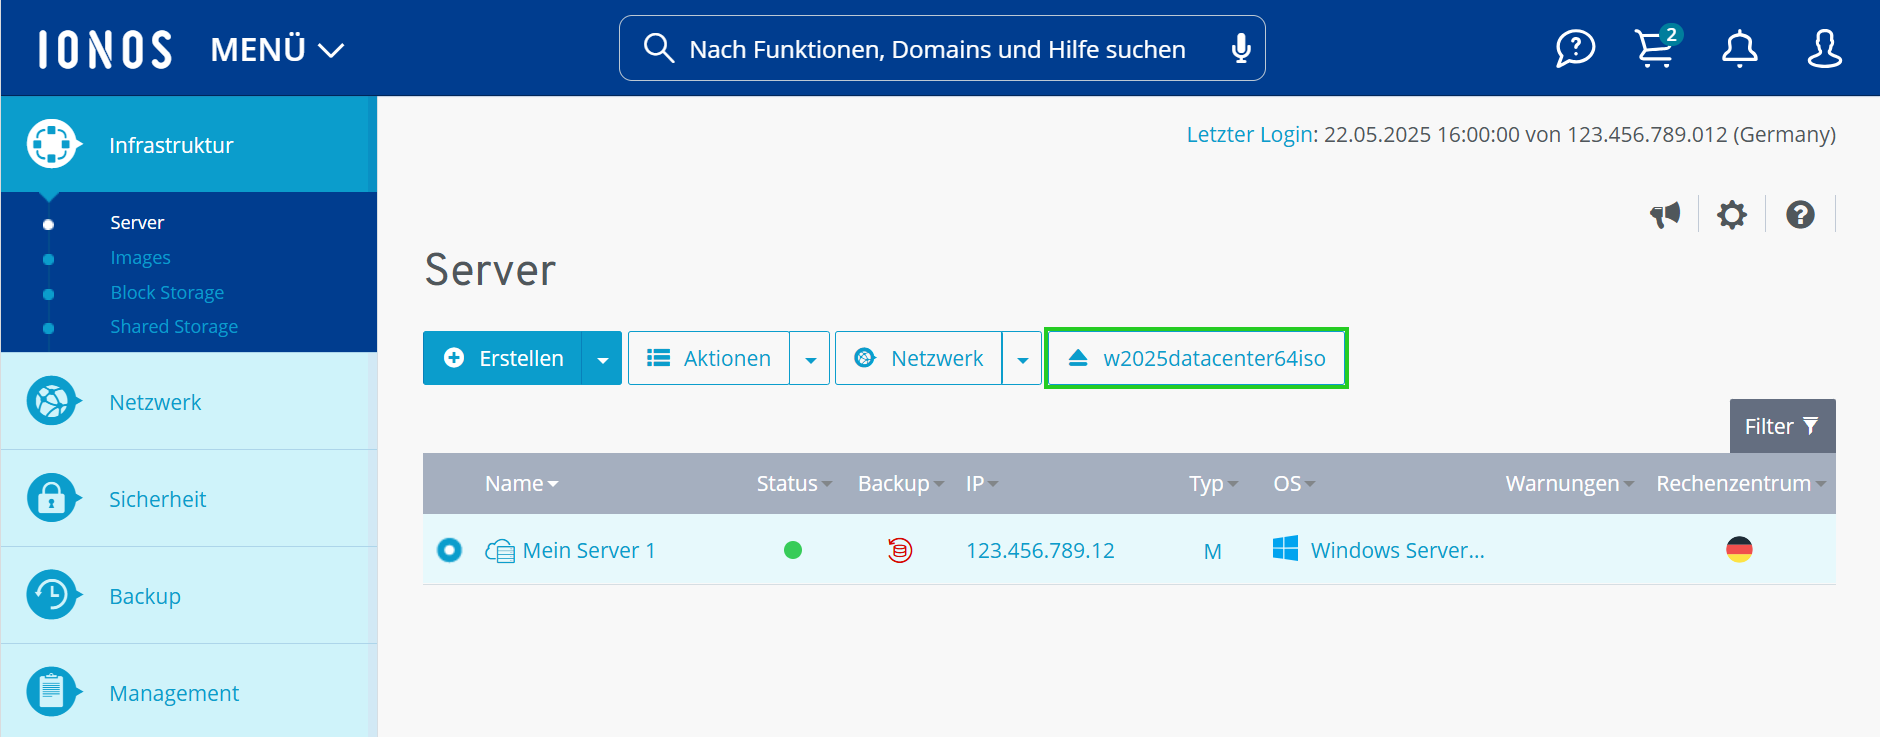
Task: Open the shopping cart with 2 items
Action: coord(1657,47)
